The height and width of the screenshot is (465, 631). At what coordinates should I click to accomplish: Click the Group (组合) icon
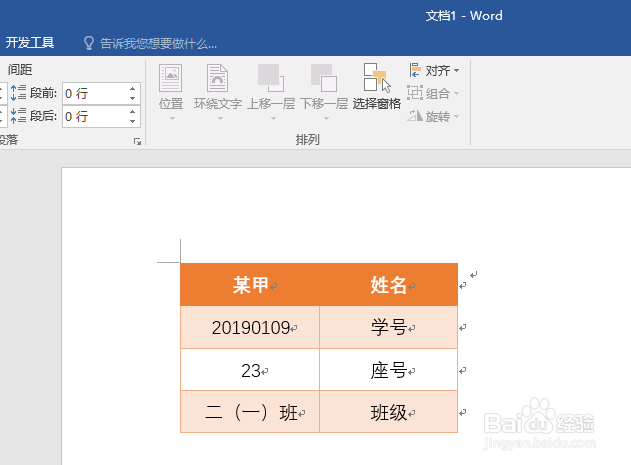[x=415, y=93]
